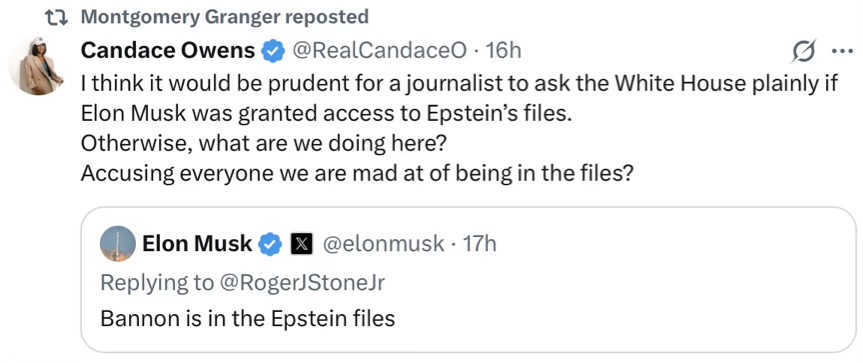The height and width of the screenshot is (363, 863).
Task: Open the three-dot more options menu
Action: (840, 52)
